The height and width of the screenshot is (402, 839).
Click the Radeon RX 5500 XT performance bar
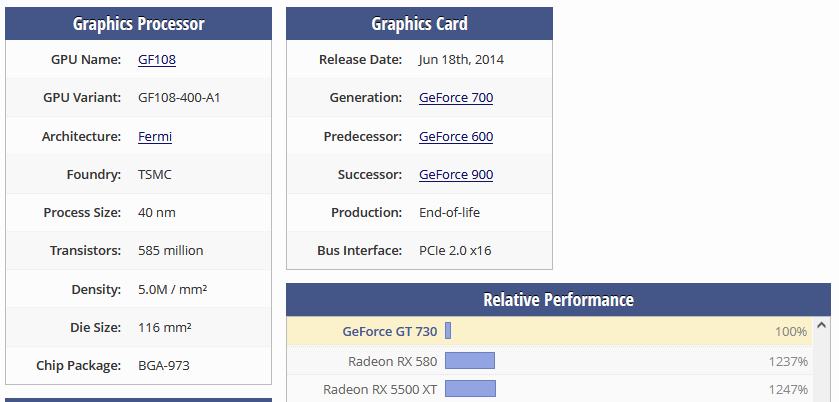(470, 389)
